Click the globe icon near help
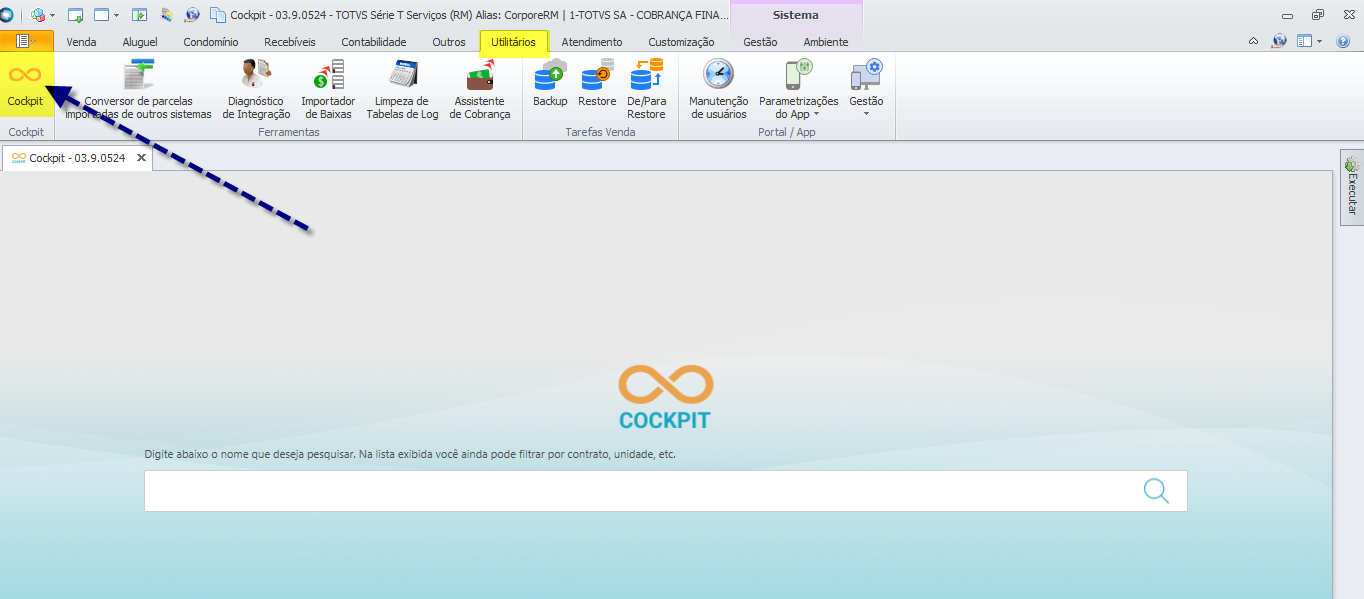 (x=1279, y=41)
